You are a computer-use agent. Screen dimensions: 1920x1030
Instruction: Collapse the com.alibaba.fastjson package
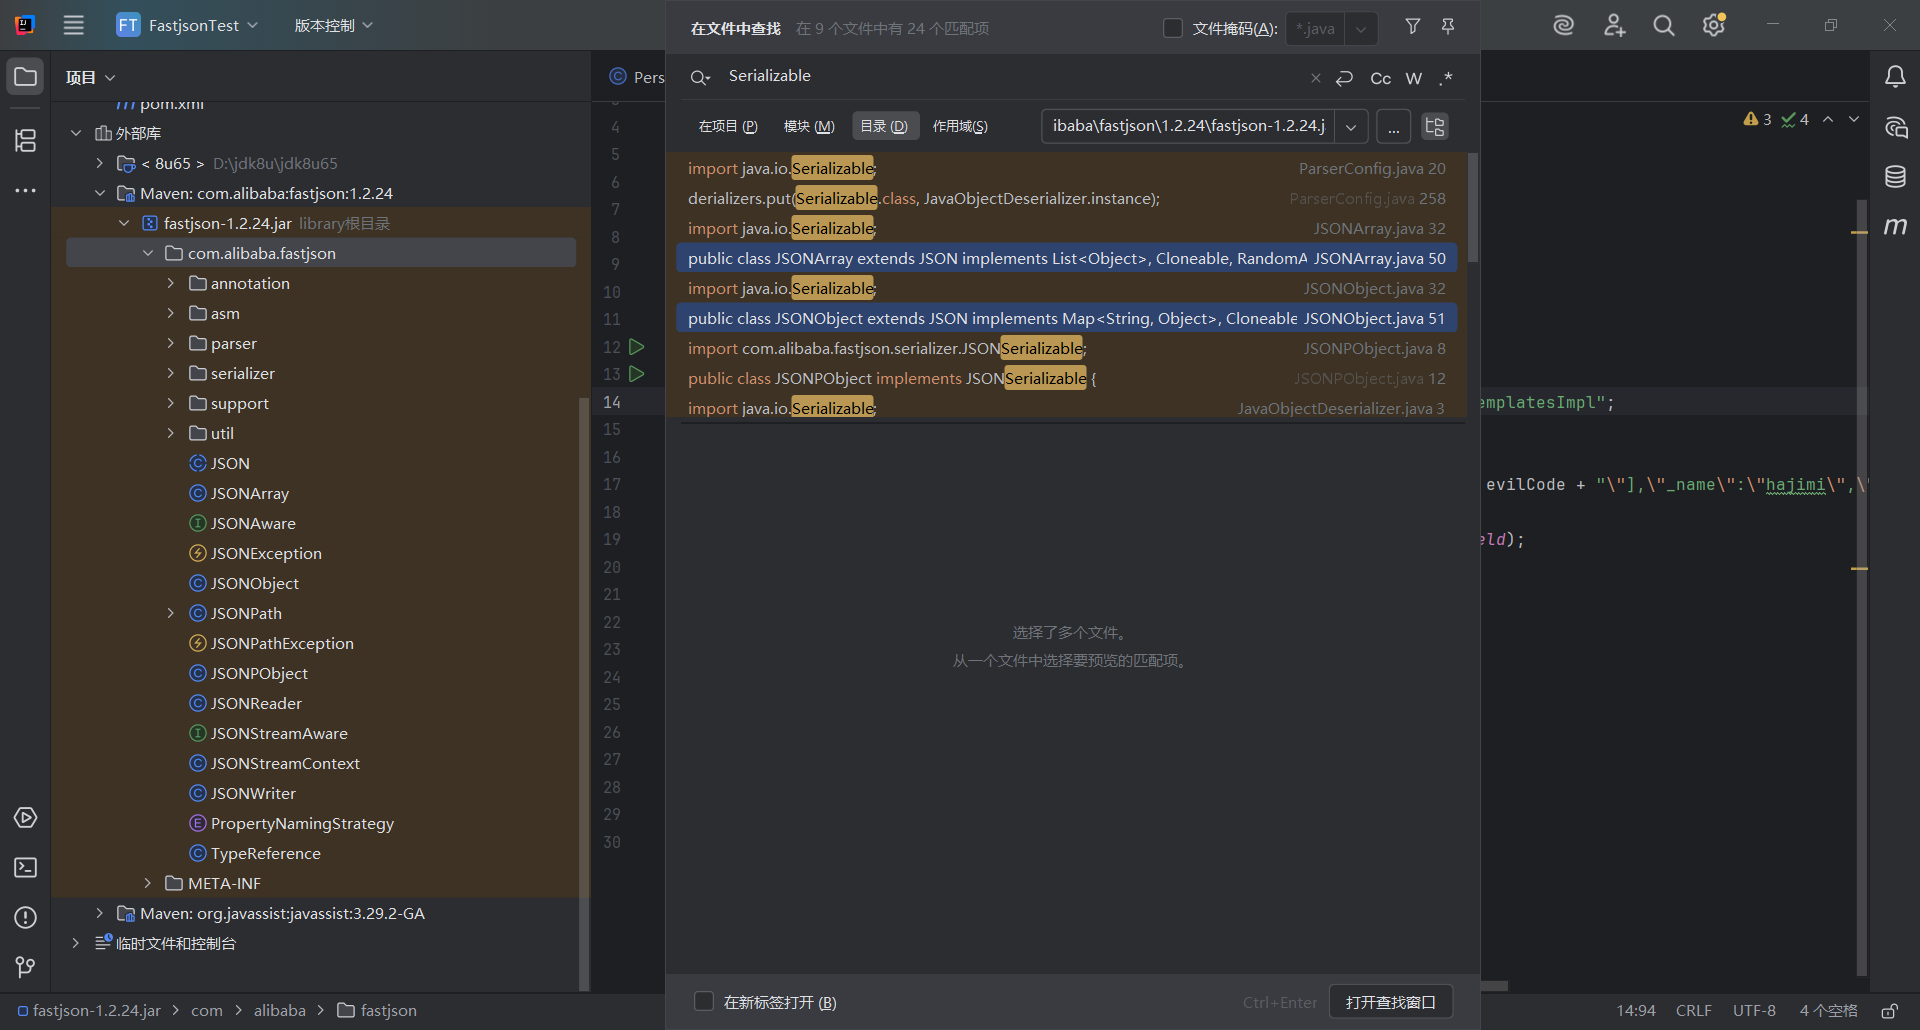click(148, 253)
